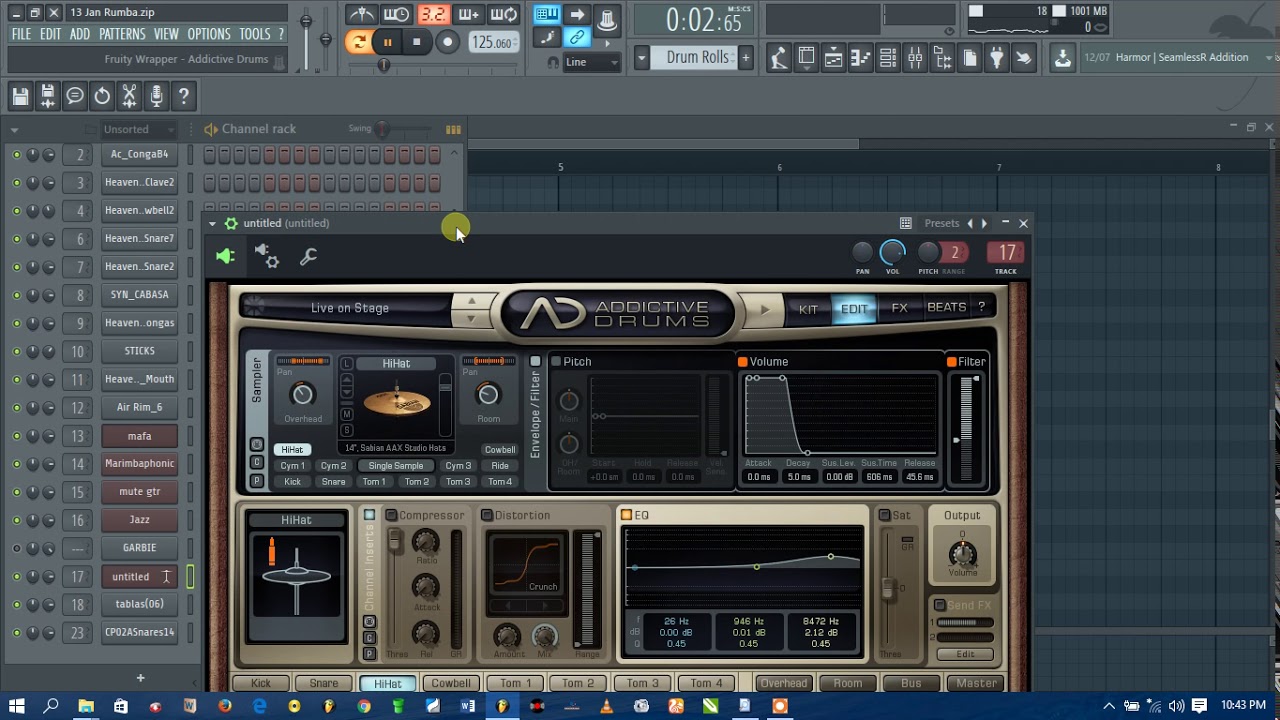The width and height of the screenshot is (1280, 720).
Task: Enable the Send FX checkbox
Action: (939, 606)
